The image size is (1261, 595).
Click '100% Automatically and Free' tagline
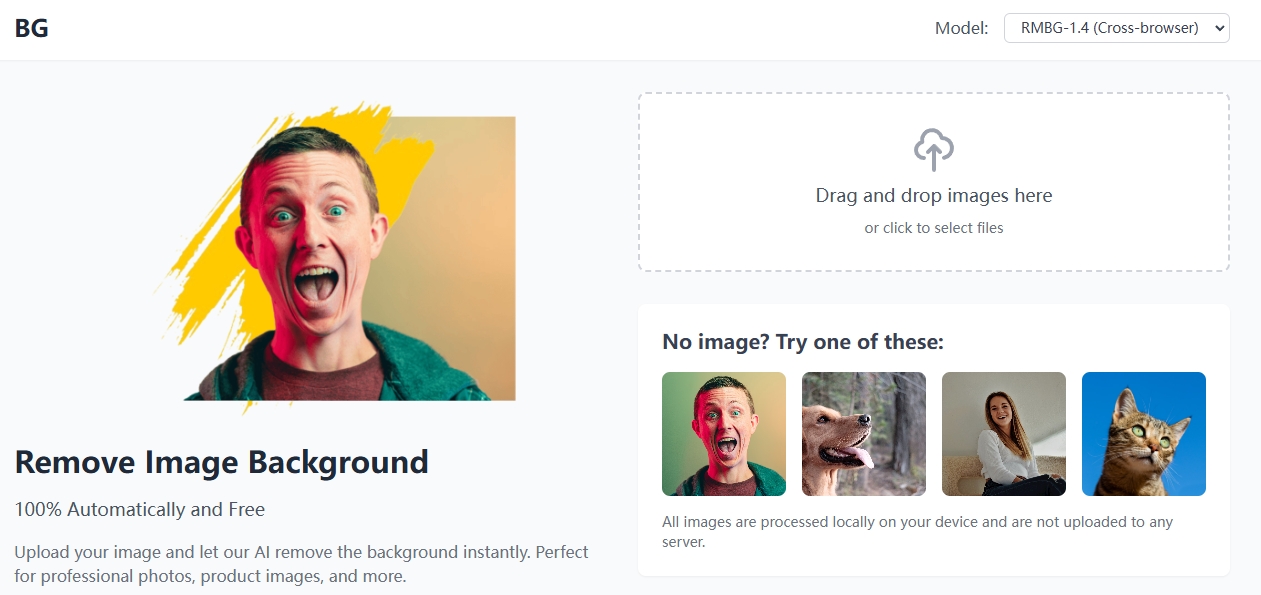(139, 509)
